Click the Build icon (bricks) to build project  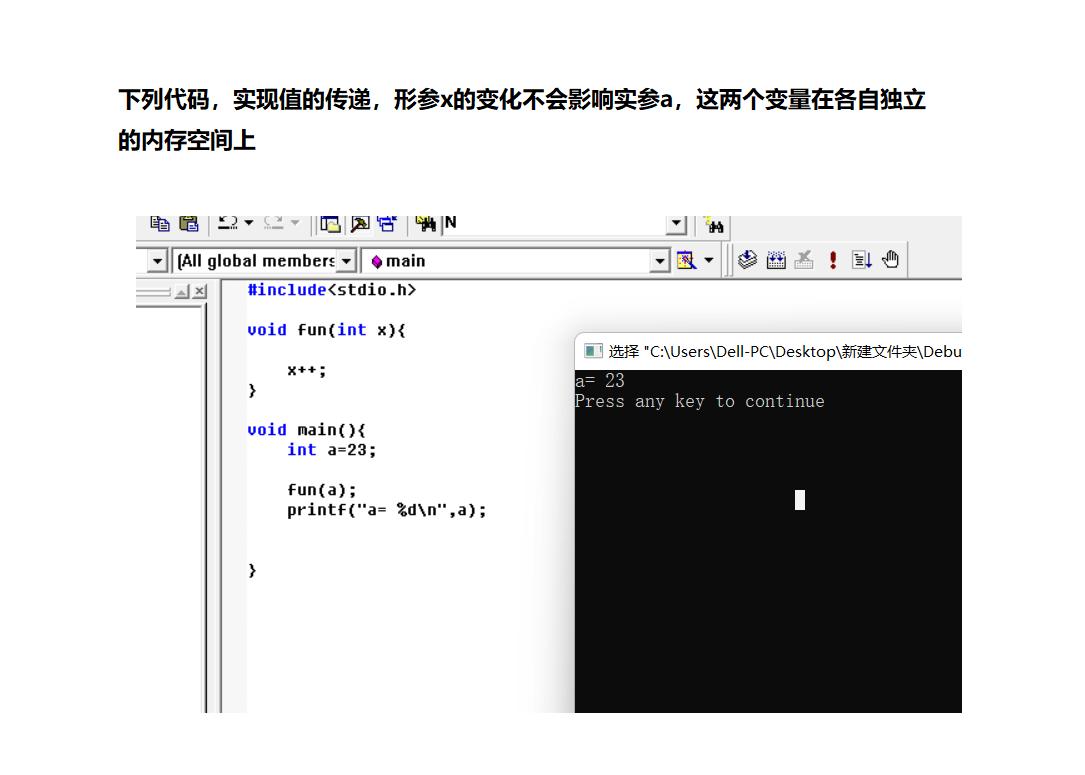tap(776, 259)
